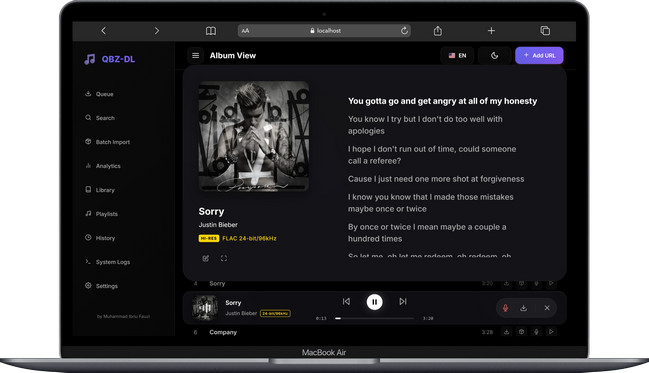This screenshot has height=373, width=649.
Task: Jump to lyric 'I know you know that'
Action: [x=430, y=203]
